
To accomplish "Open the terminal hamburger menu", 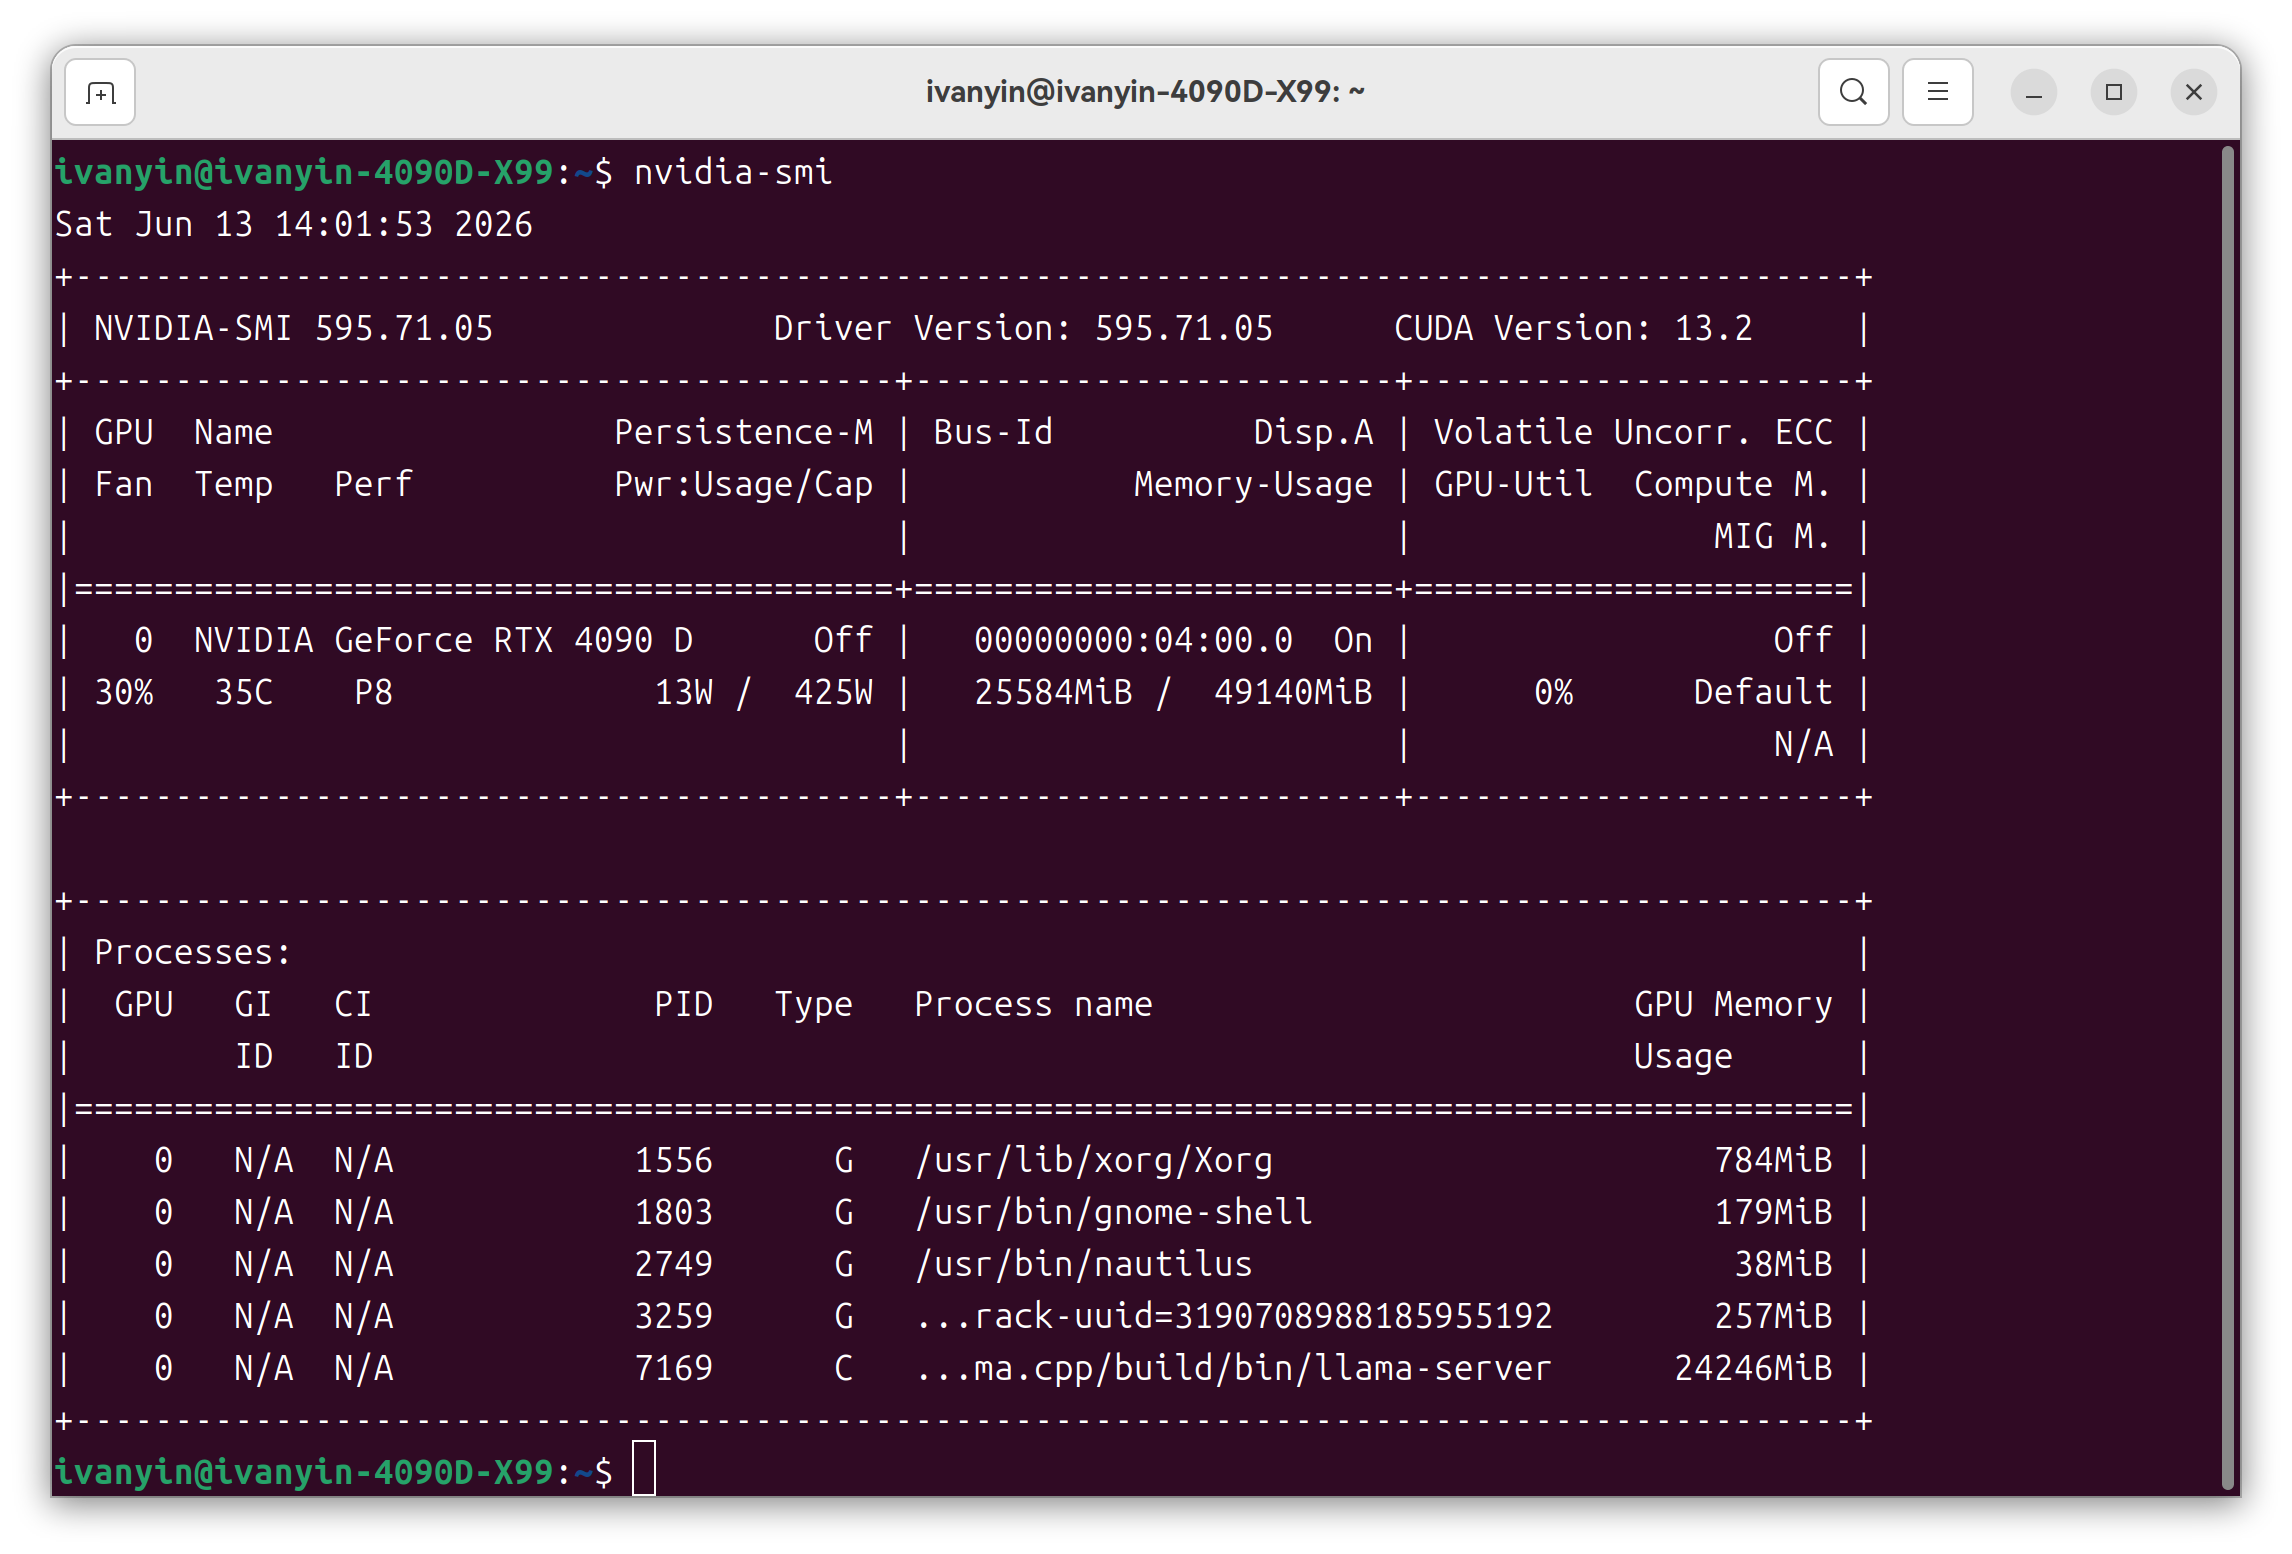I will (1937, 93).
